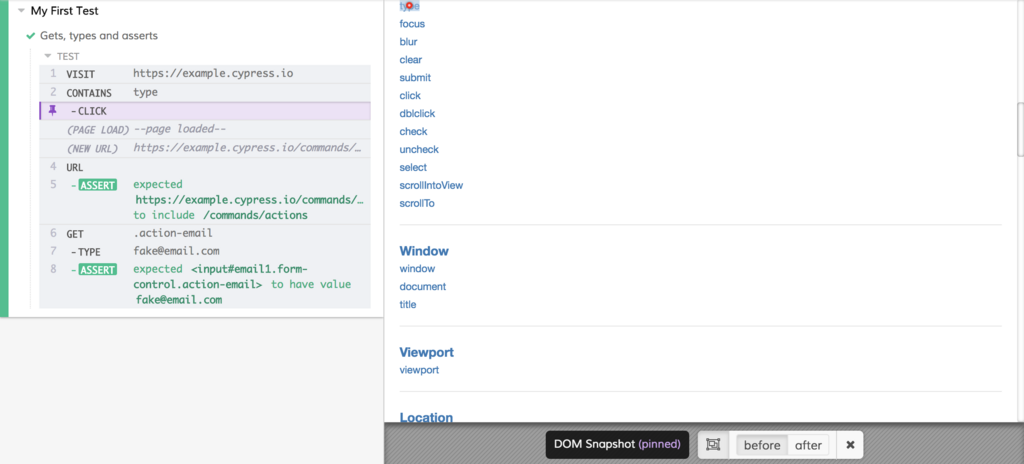Open the submit command link

pos(415,78)
